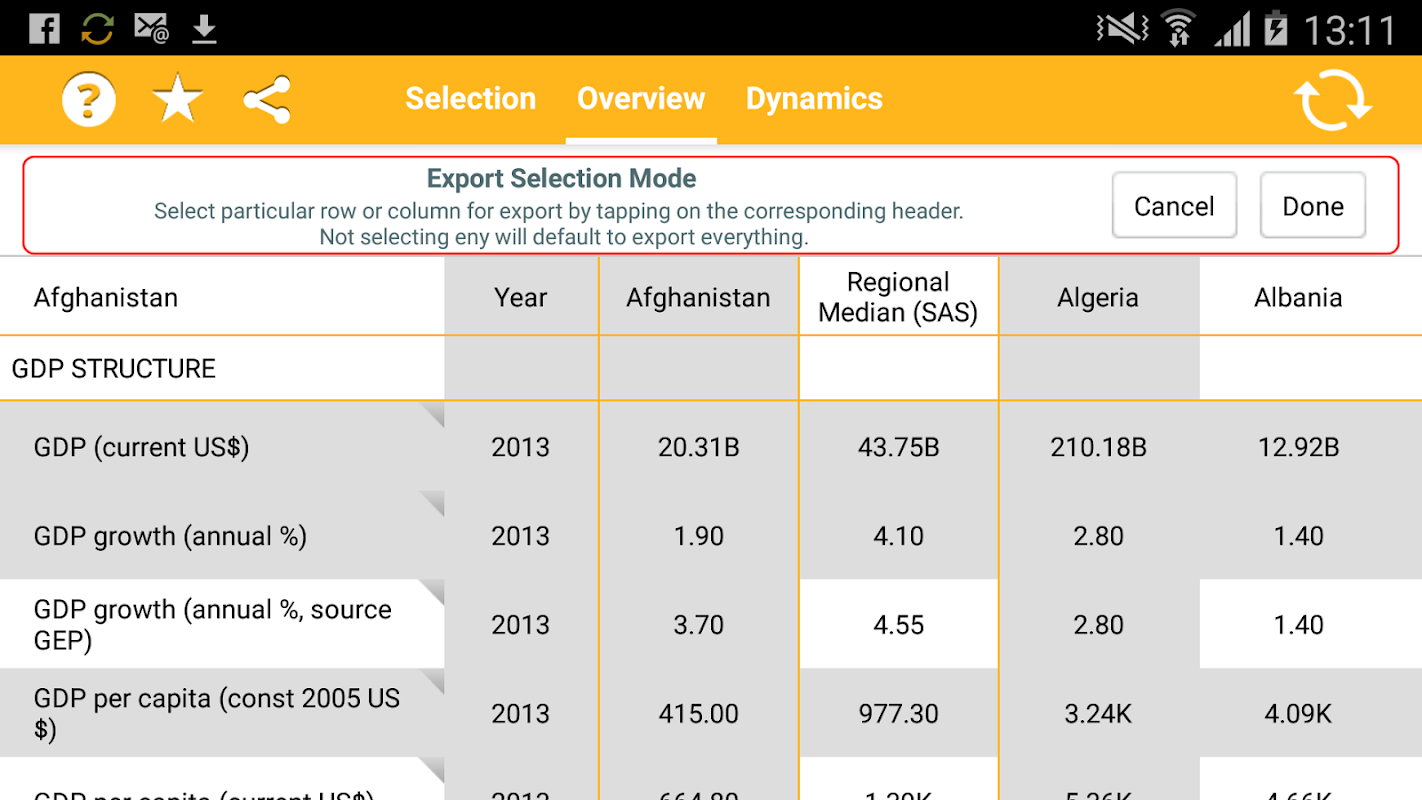Tap the 20.31B value cell
Screen dimensions: 1422x800
tap(699, 447)
